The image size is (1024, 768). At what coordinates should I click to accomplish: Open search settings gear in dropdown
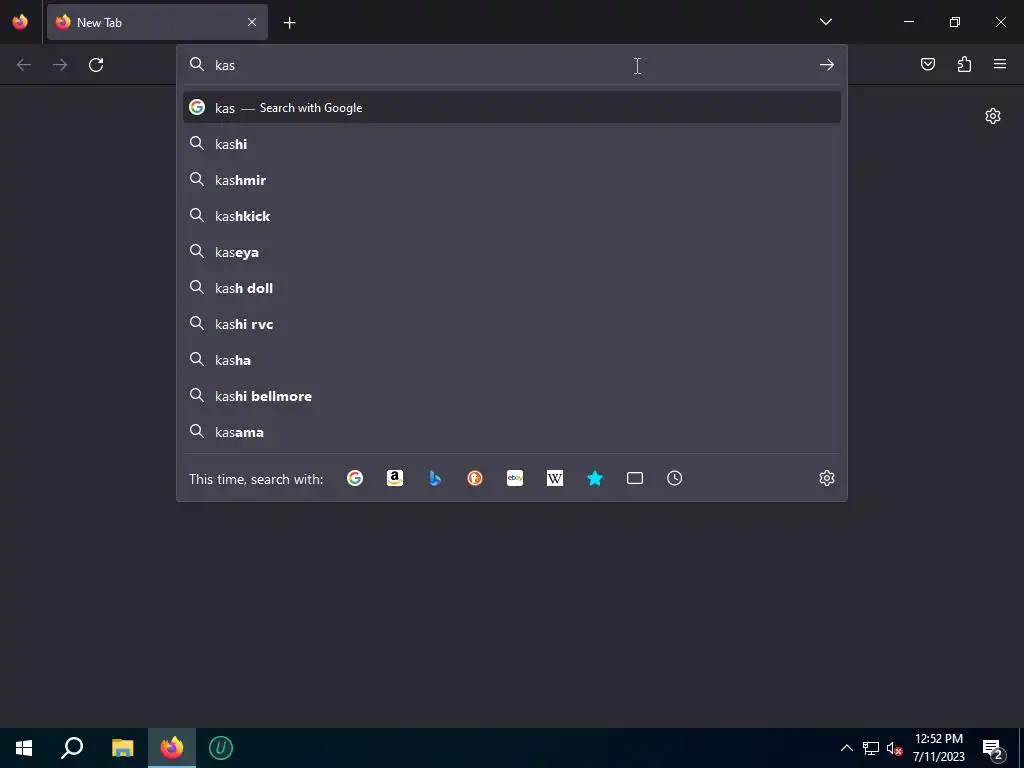tap(827, 478)
